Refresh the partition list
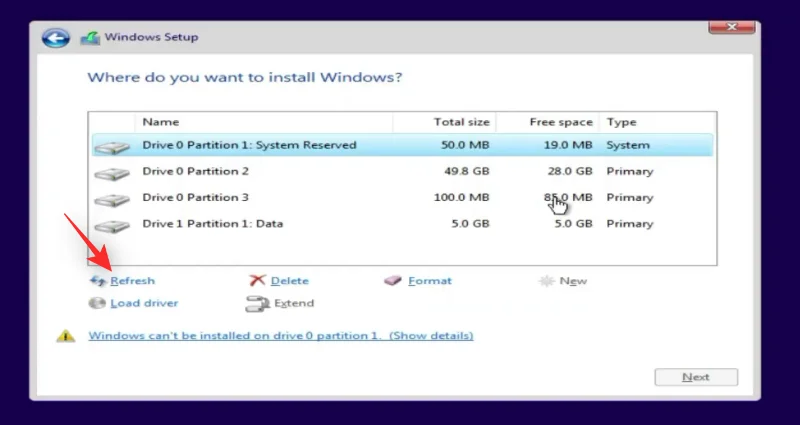 pyautogui.click(x=133, y=281)
